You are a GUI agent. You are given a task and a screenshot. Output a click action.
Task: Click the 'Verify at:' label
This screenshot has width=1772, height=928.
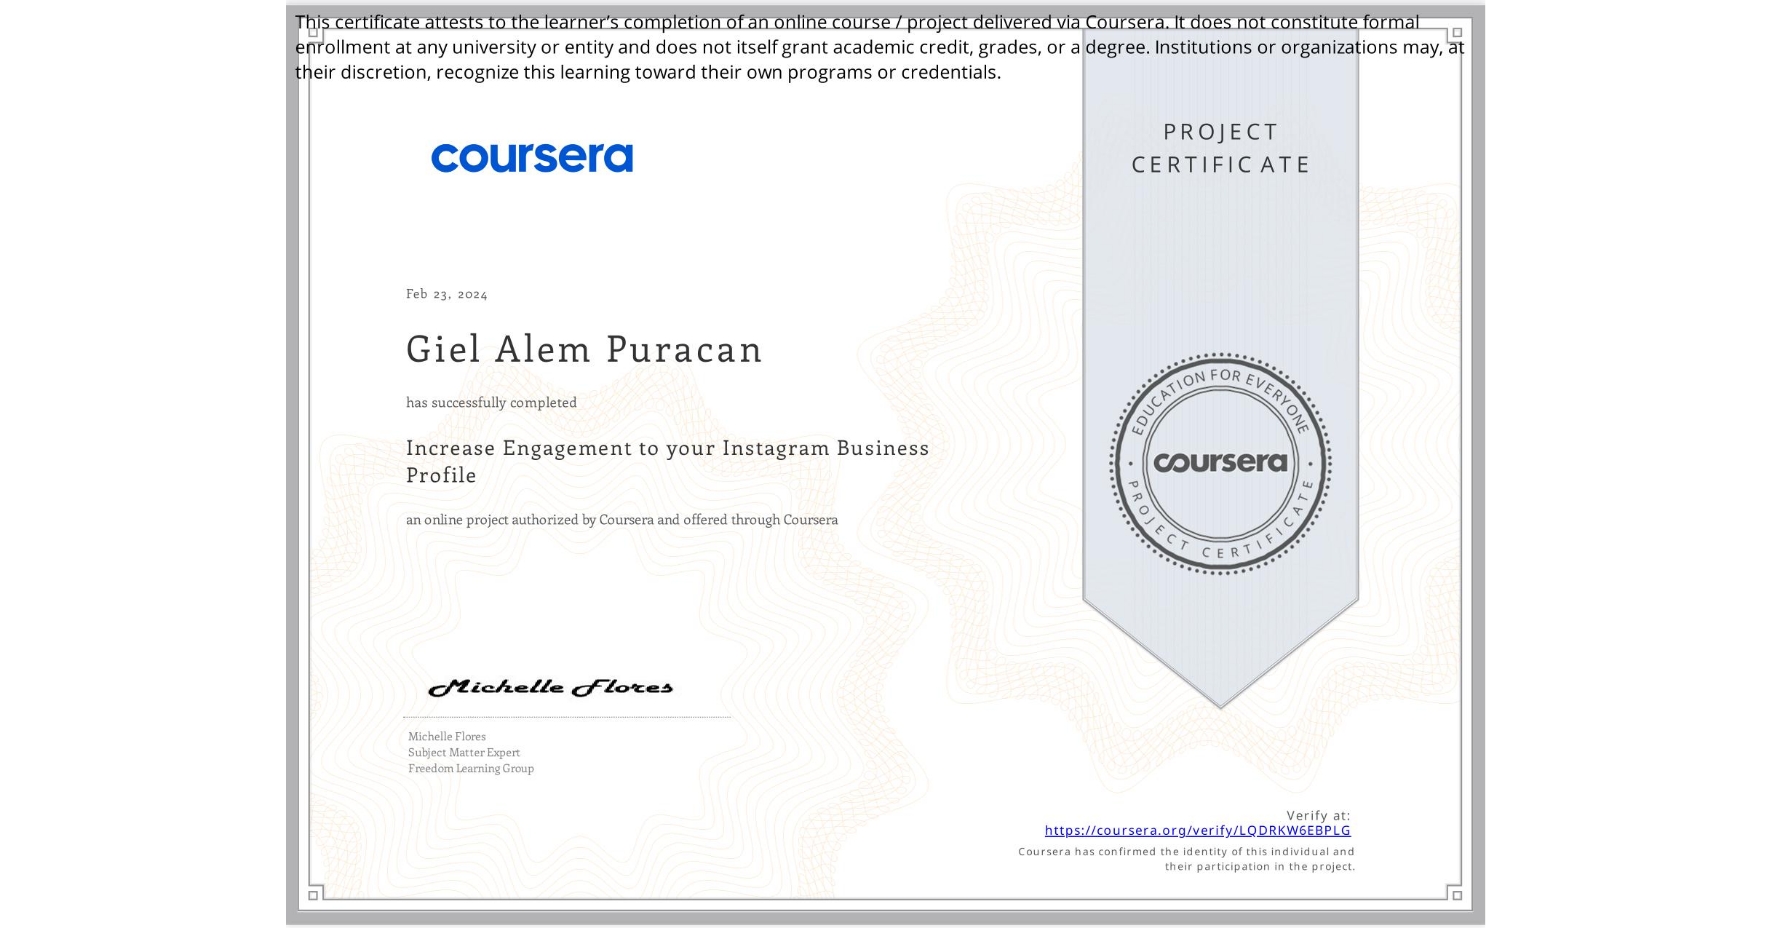click(x=1318, y=816)
